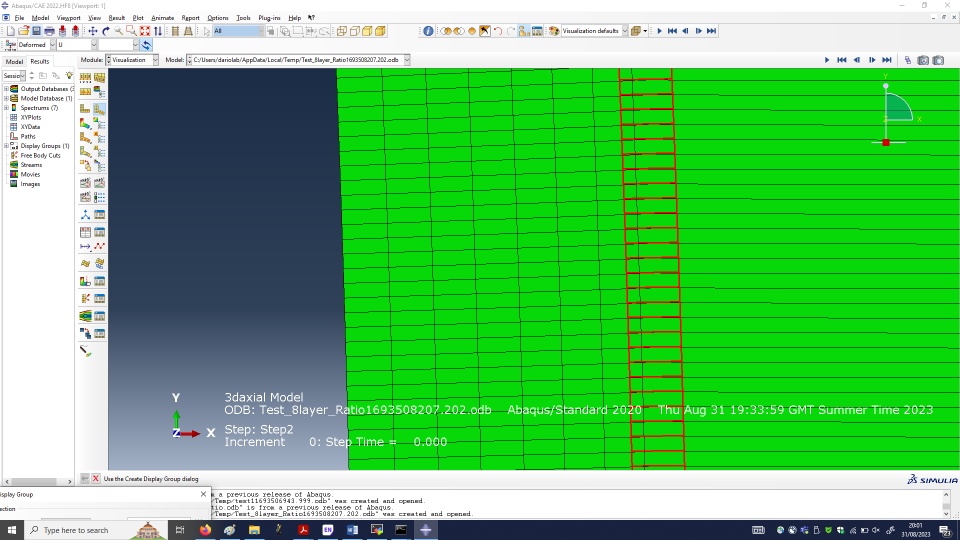
Task: Click the Replace Selected display group icon
Action: 446,31
